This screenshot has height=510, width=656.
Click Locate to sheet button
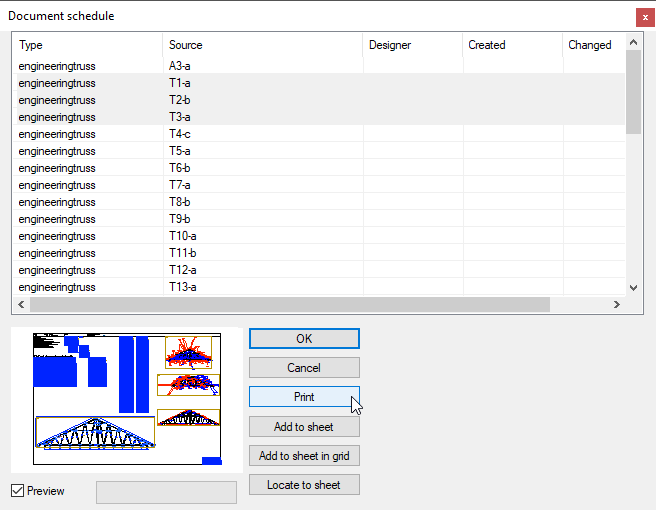pyautogui.click(x=304, y=485)
